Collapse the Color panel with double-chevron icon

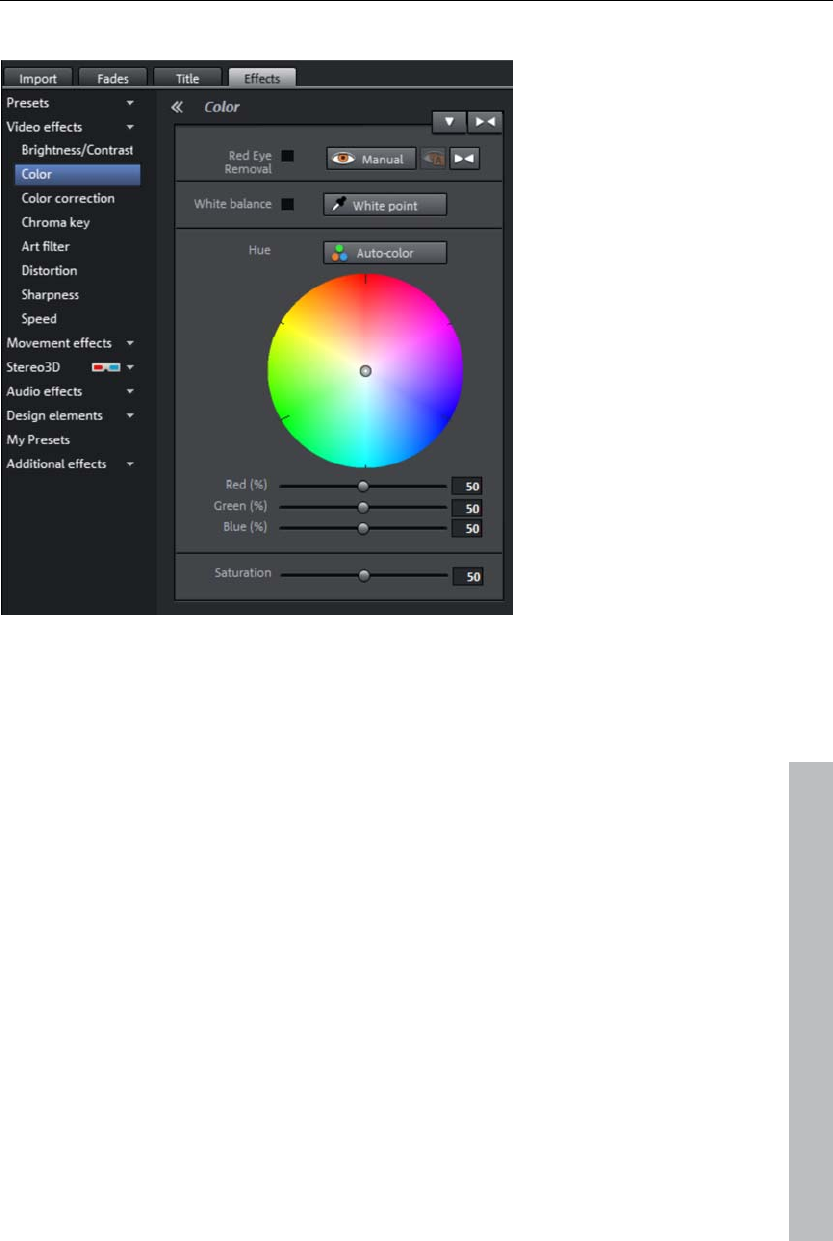click(177, 107)
